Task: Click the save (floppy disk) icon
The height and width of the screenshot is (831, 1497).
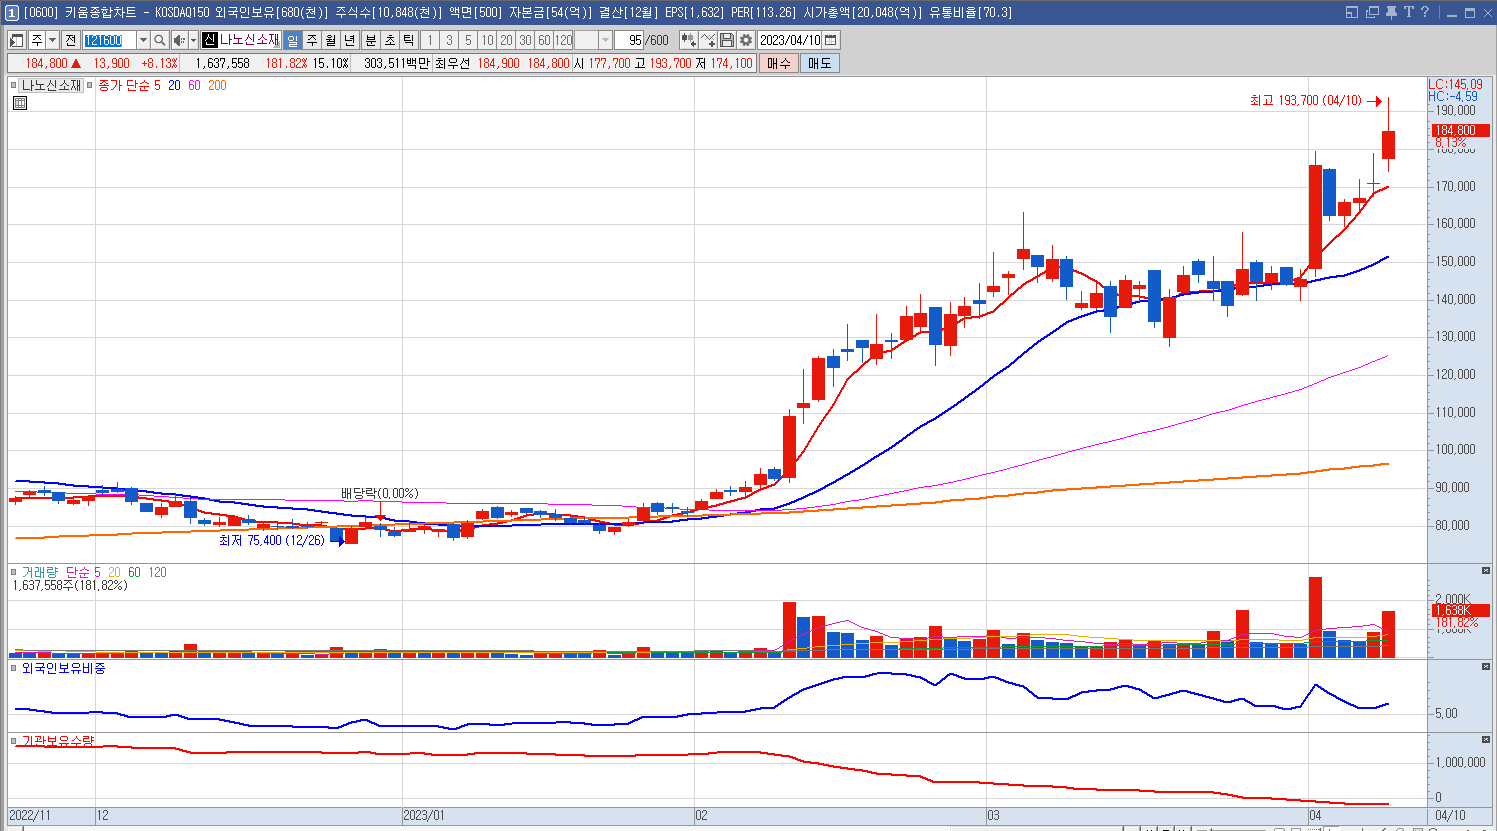Action: pyautogui.click(x=727, y=40)
